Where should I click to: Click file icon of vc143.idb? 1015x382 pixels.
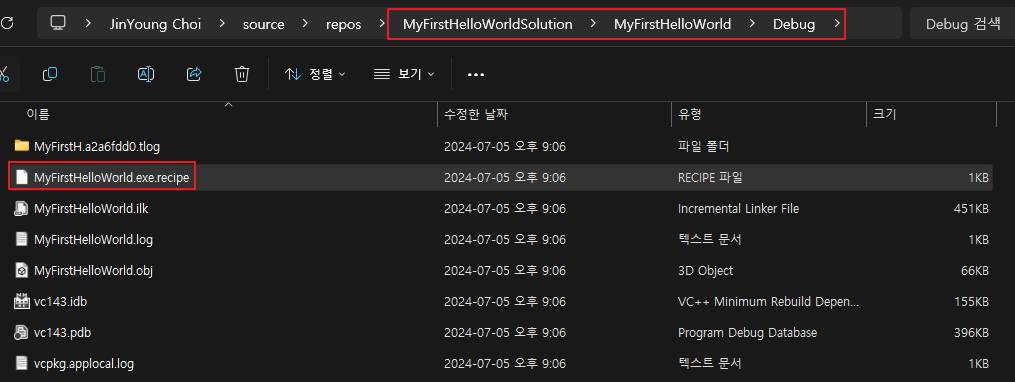[22, 301]
